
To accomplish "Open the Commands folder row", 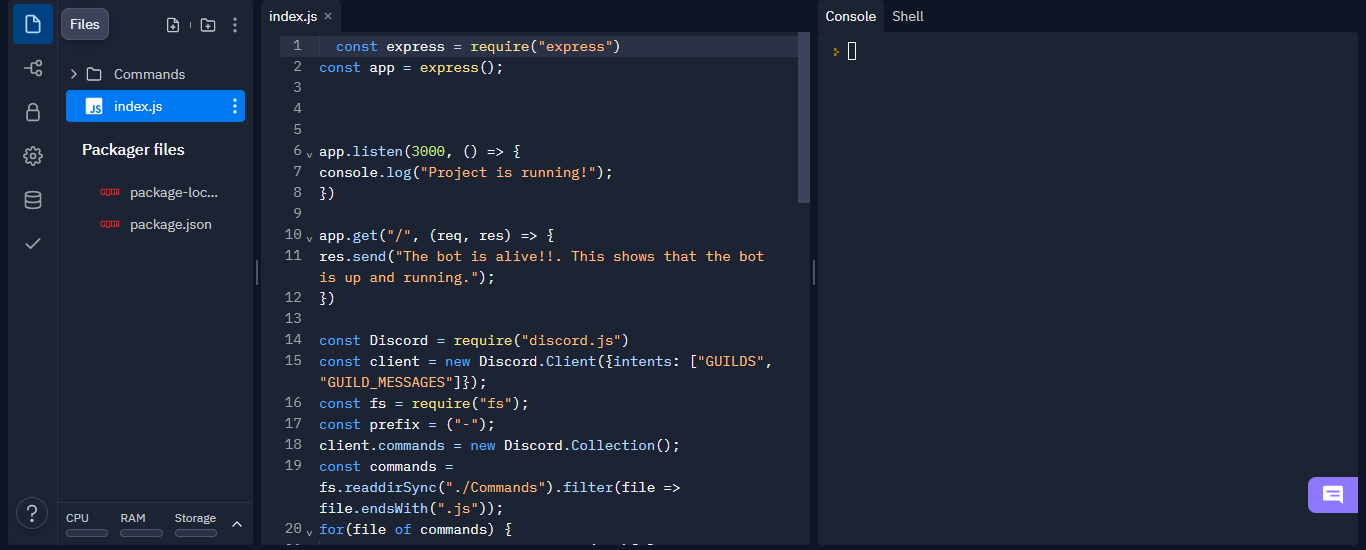I will (x=155, y=74).
